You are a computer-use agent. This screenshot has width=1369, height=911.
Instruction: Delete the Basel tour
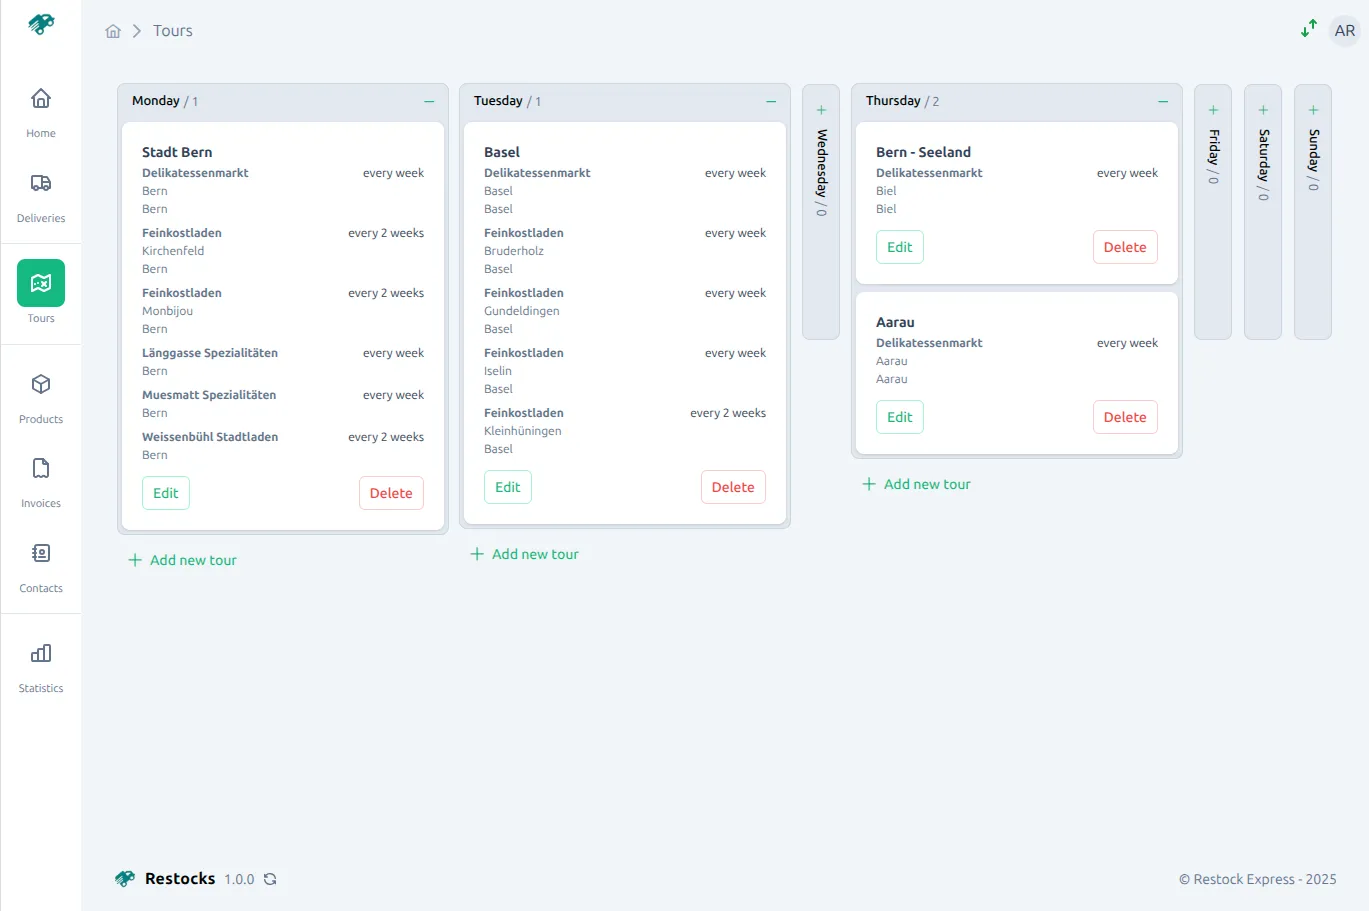[733, 487]
